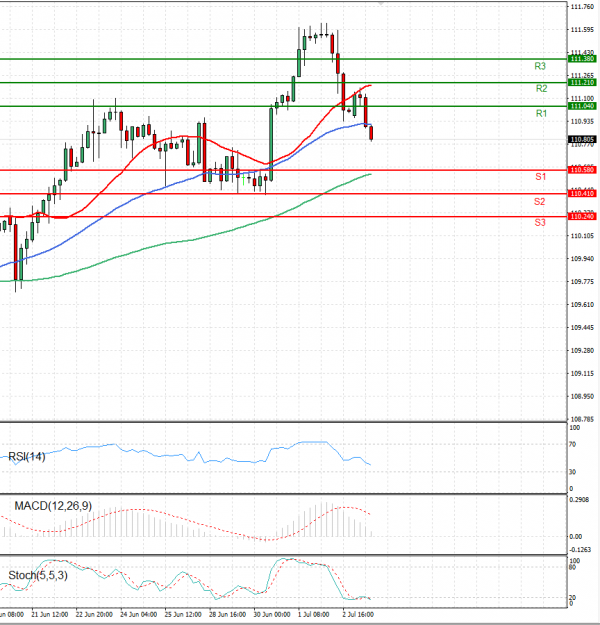Click the 21 Jun 12:00 time label
Image resolution: width=600 pixels, height=625 pixels.
point(49,615)
